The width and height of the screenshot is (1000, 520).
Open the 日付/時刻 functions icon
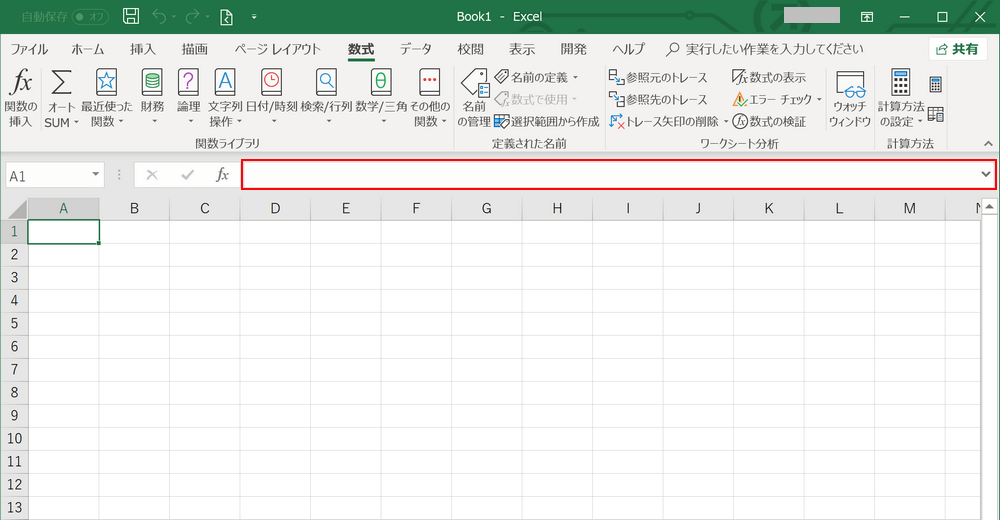[x=272, y=82]
